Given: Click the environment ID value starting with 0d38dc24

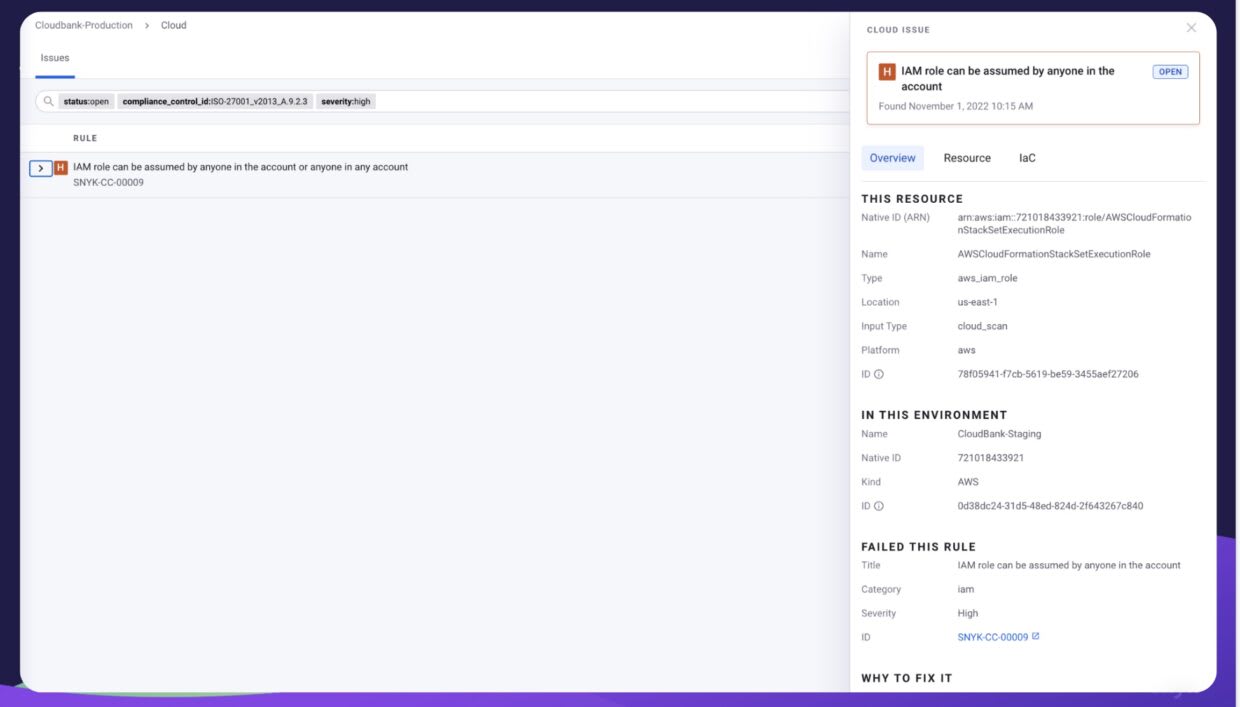Looking at the screenshot, I should (x=1050, y=506).
